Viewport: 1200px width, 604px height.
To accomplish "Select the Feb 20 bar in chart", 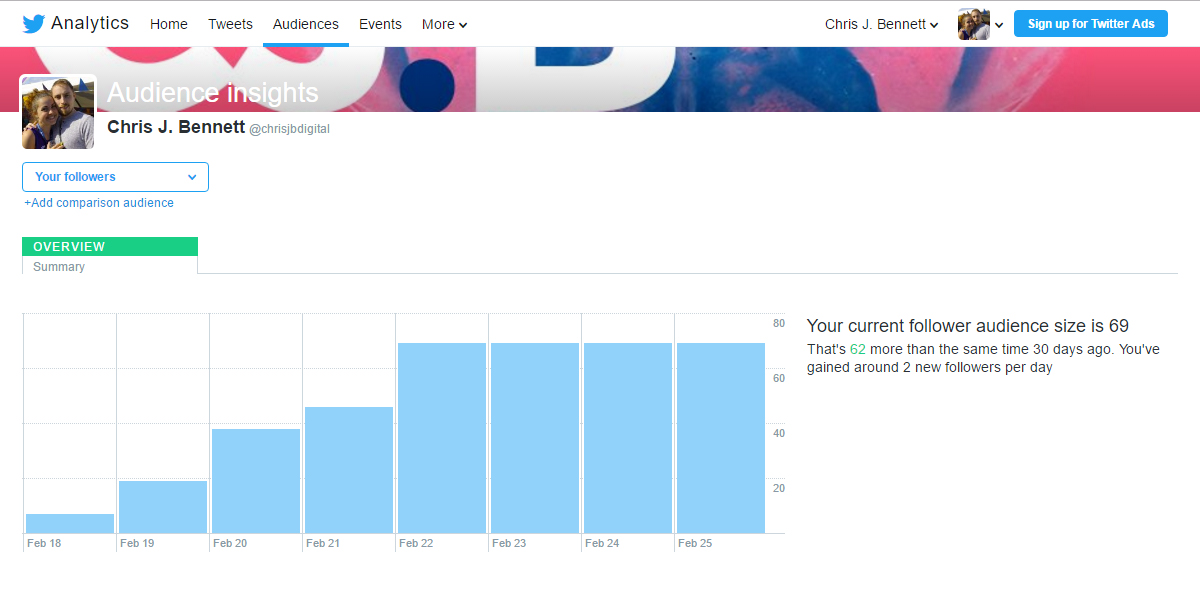I will pos(256,481).
